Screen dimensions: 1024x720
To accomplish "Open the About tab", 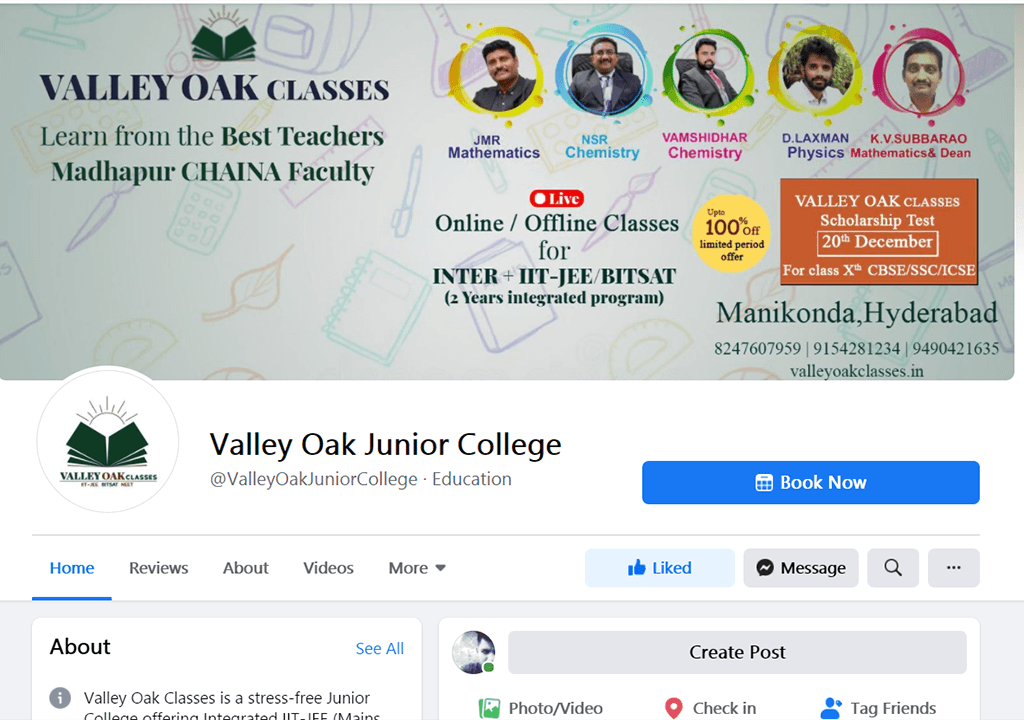I will [246, 568].
